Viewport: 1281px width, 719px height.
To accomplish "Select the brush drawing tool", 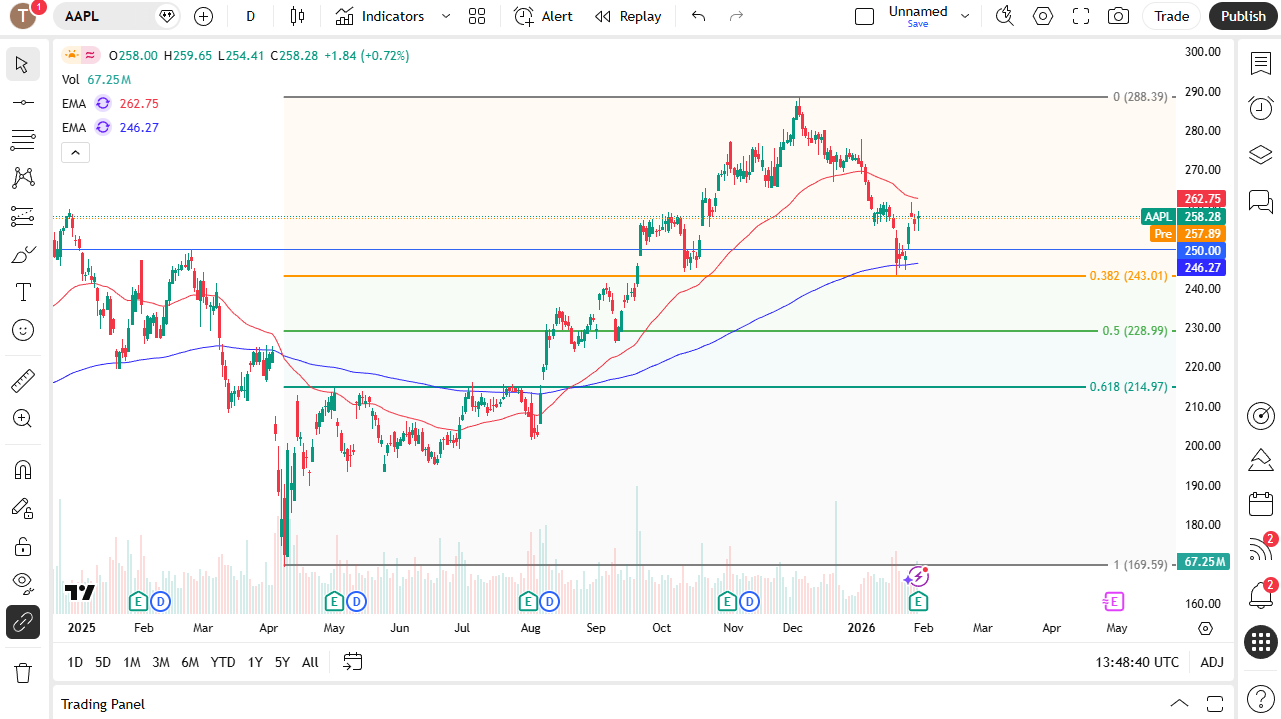I will [x=22, y=254].
